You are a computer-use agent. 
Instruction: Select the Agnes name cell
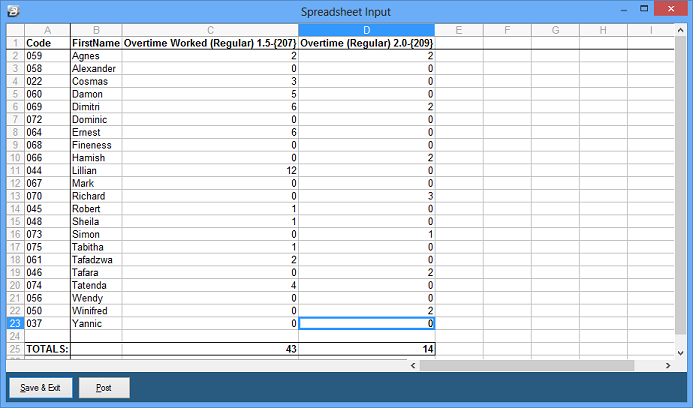96,56
